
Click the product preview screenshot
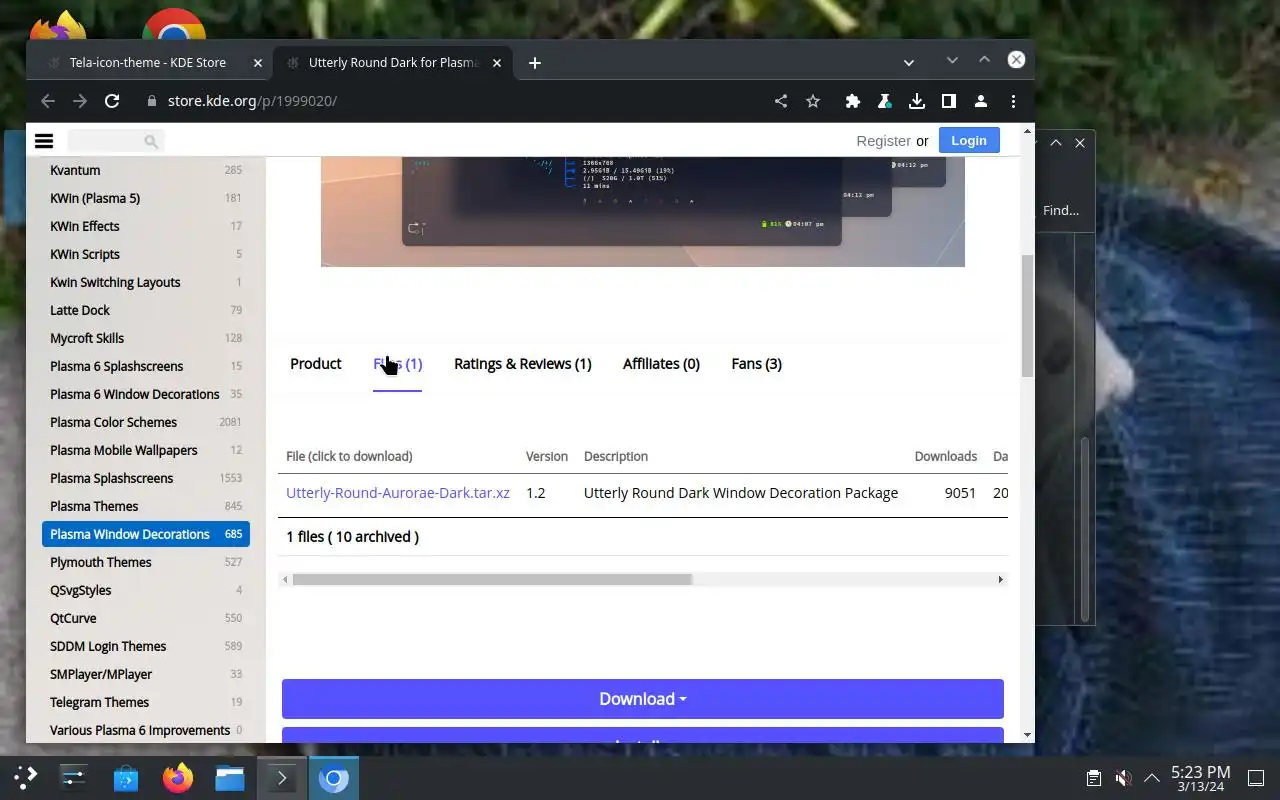643,212
